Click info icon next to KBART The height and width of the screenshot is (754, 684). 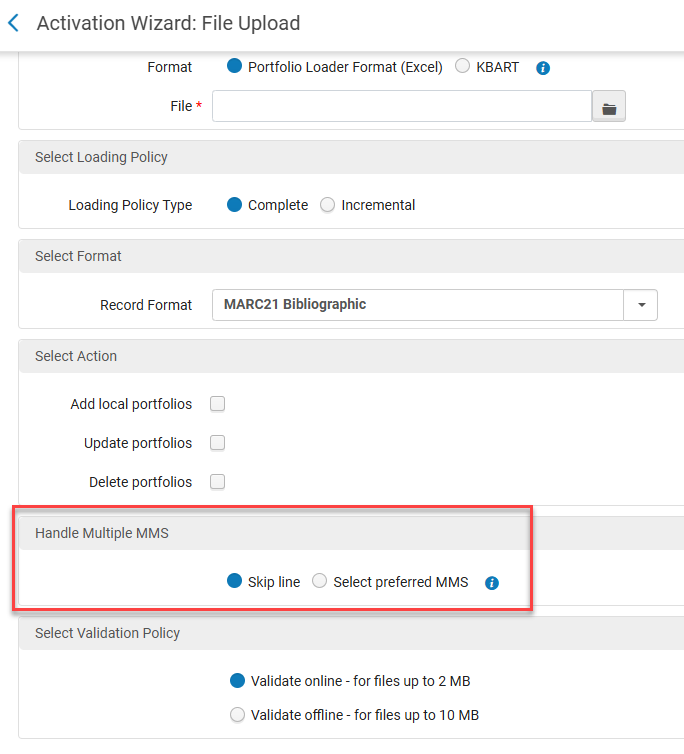click(x=543, y=68)
